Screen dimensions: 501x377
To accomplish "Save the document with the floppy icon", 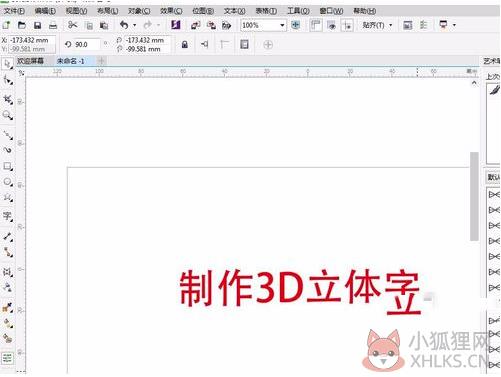I will pyautogui.click(x=37, y=25).
